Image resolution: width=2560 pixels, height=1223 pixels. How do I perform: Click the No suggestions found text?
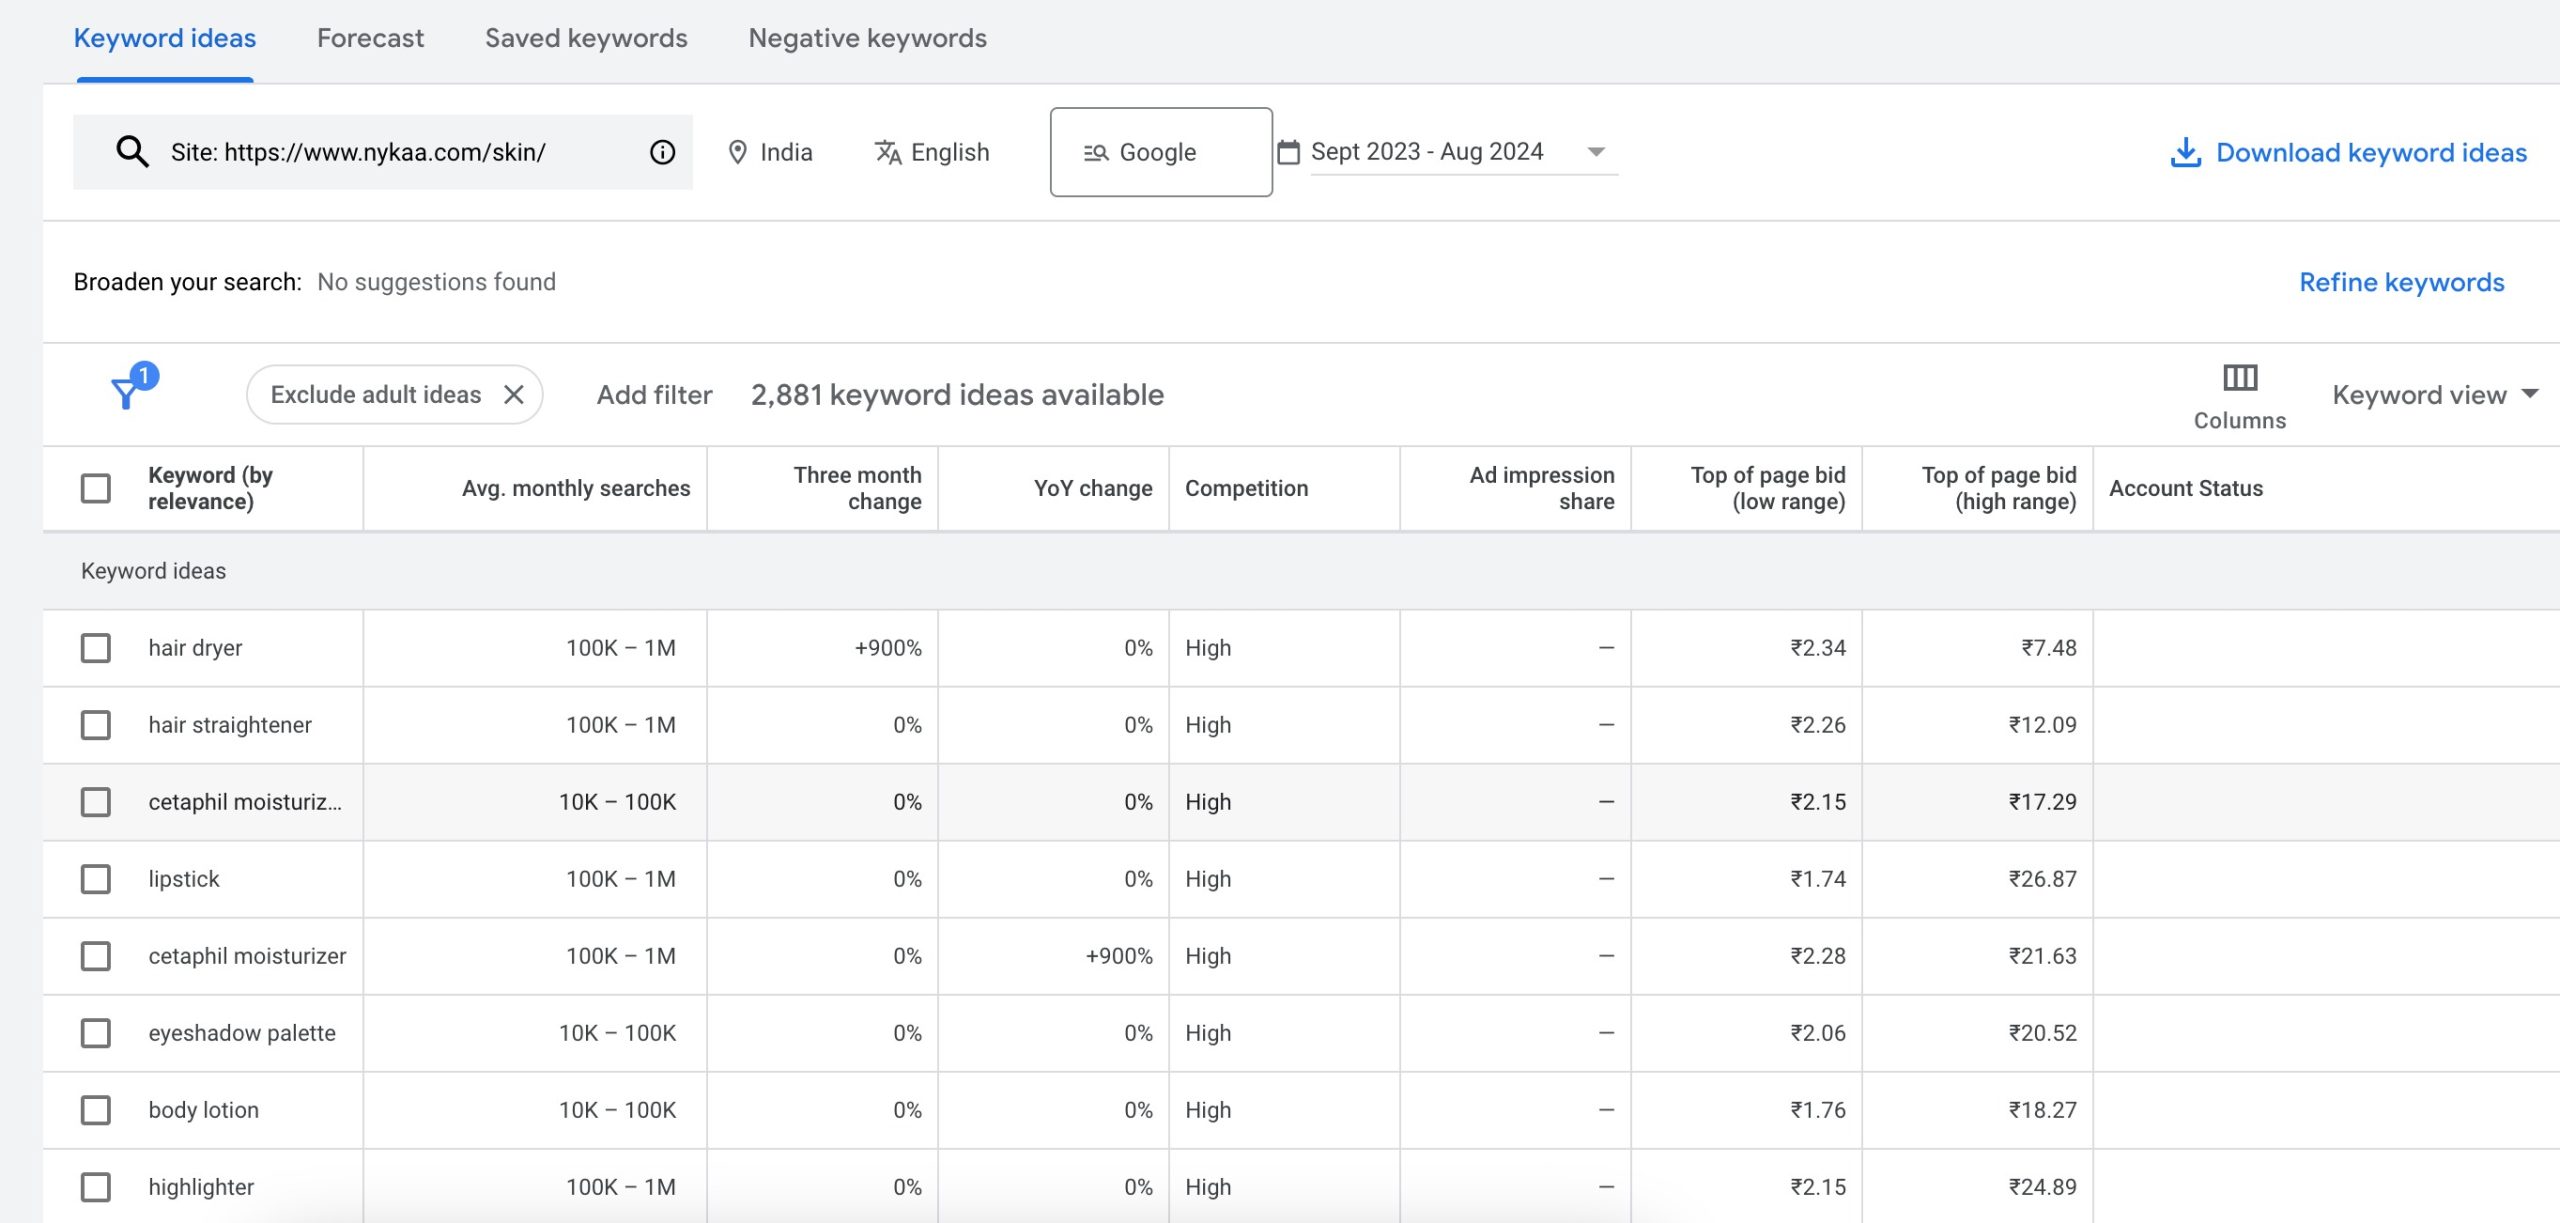pos(436,282)
